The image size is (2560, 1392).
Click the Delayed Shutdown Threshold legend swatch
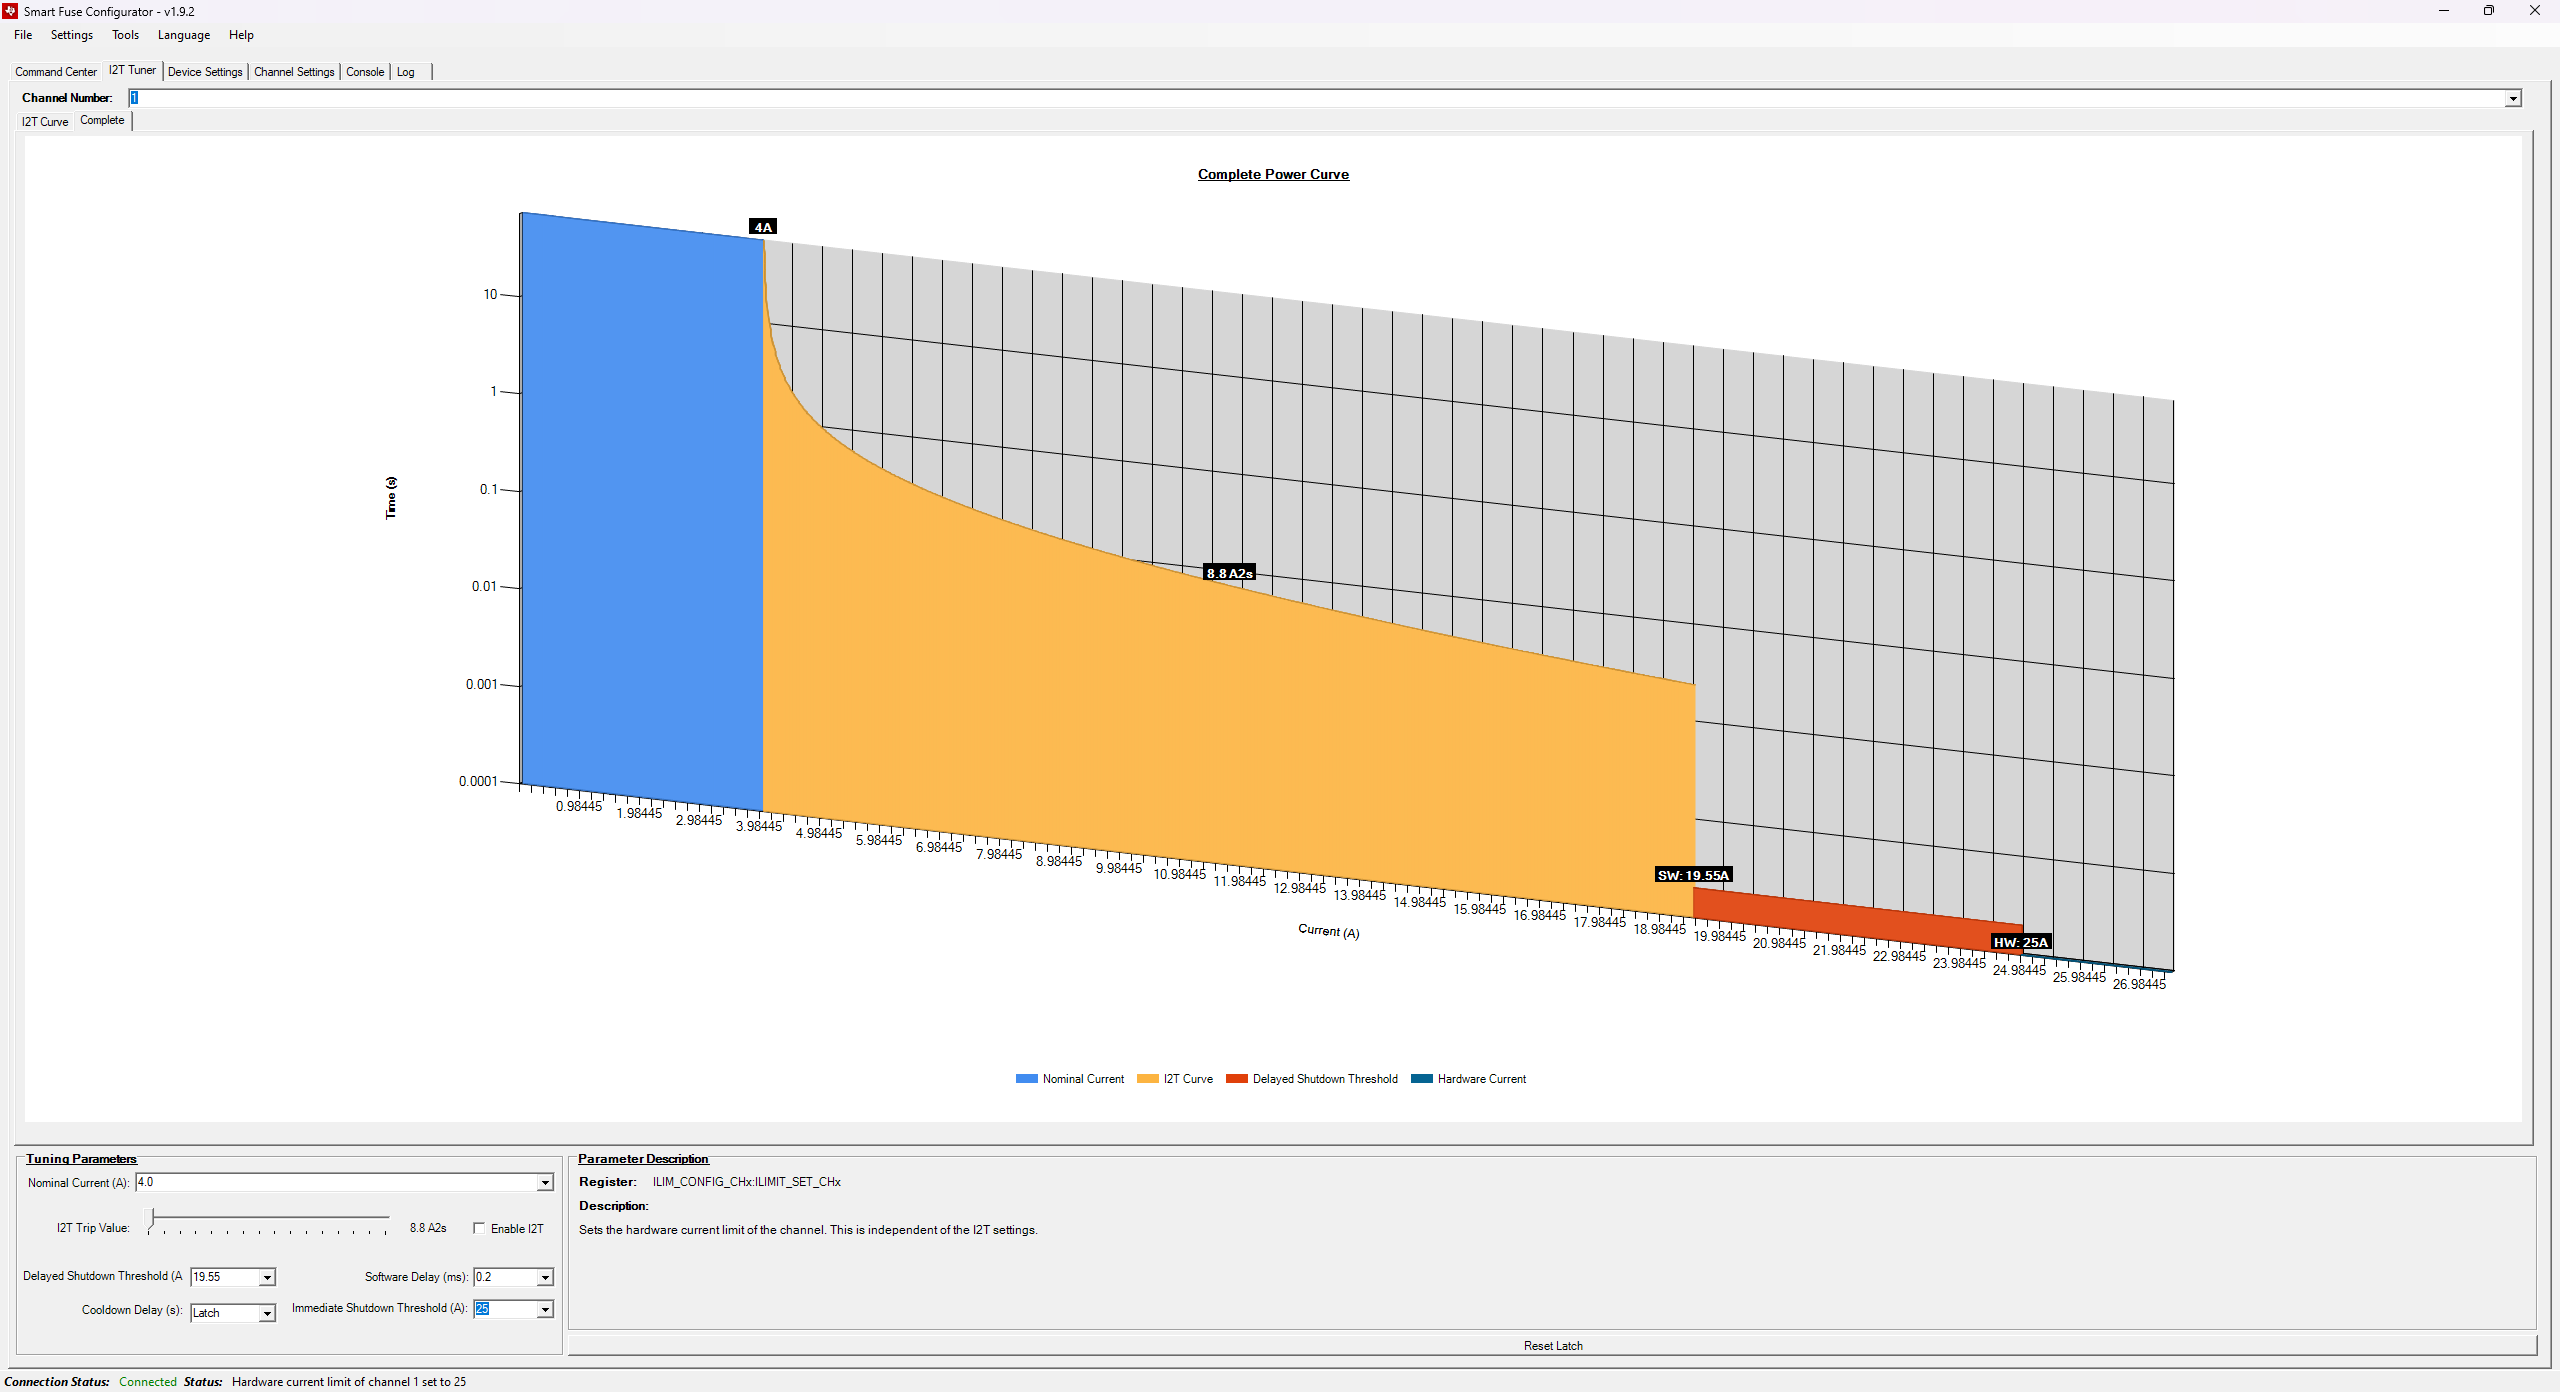(x=1236, y=1079)
